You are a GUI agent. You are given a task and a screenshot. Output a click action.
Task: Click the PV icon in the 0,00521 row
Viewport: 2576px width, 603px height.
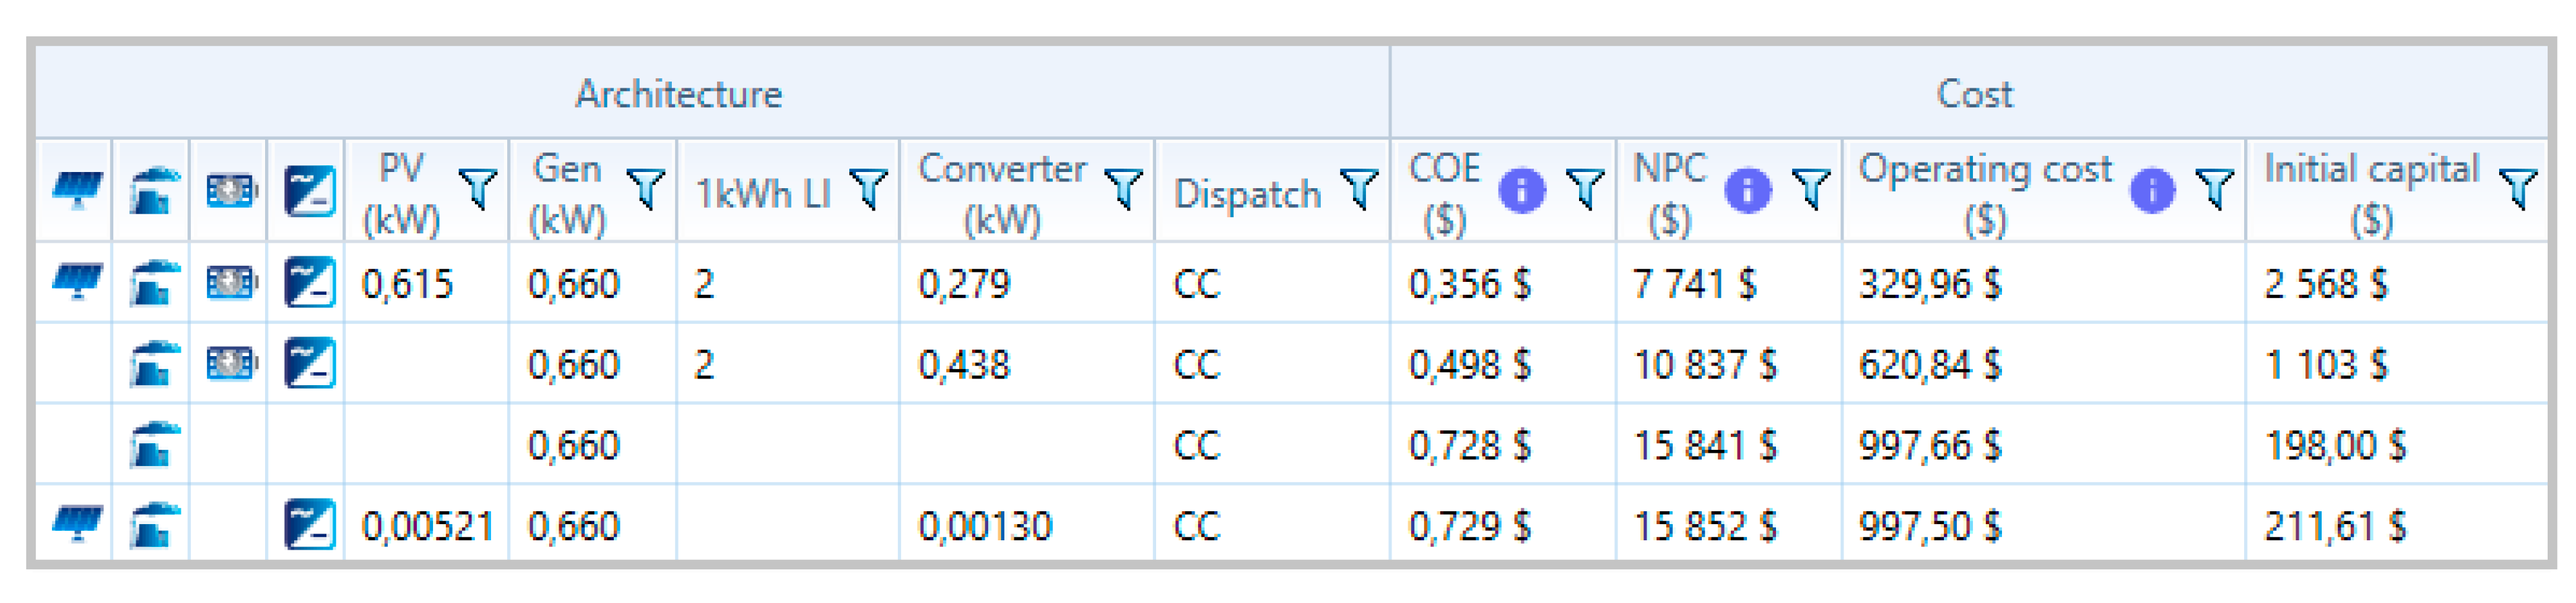(76, 524)
